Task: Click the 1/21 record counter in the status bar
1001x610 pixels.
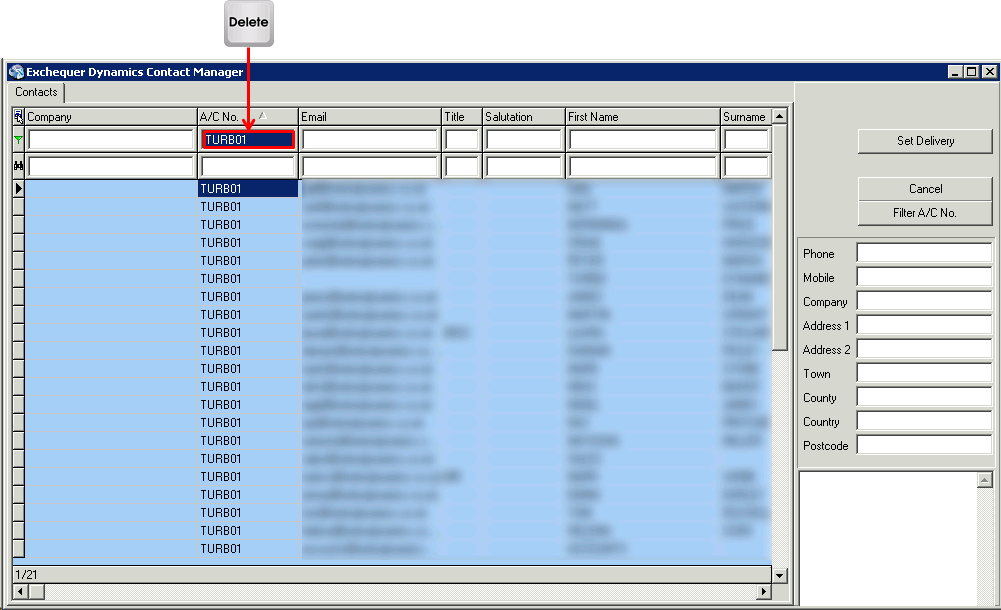Action: [26, 574]
